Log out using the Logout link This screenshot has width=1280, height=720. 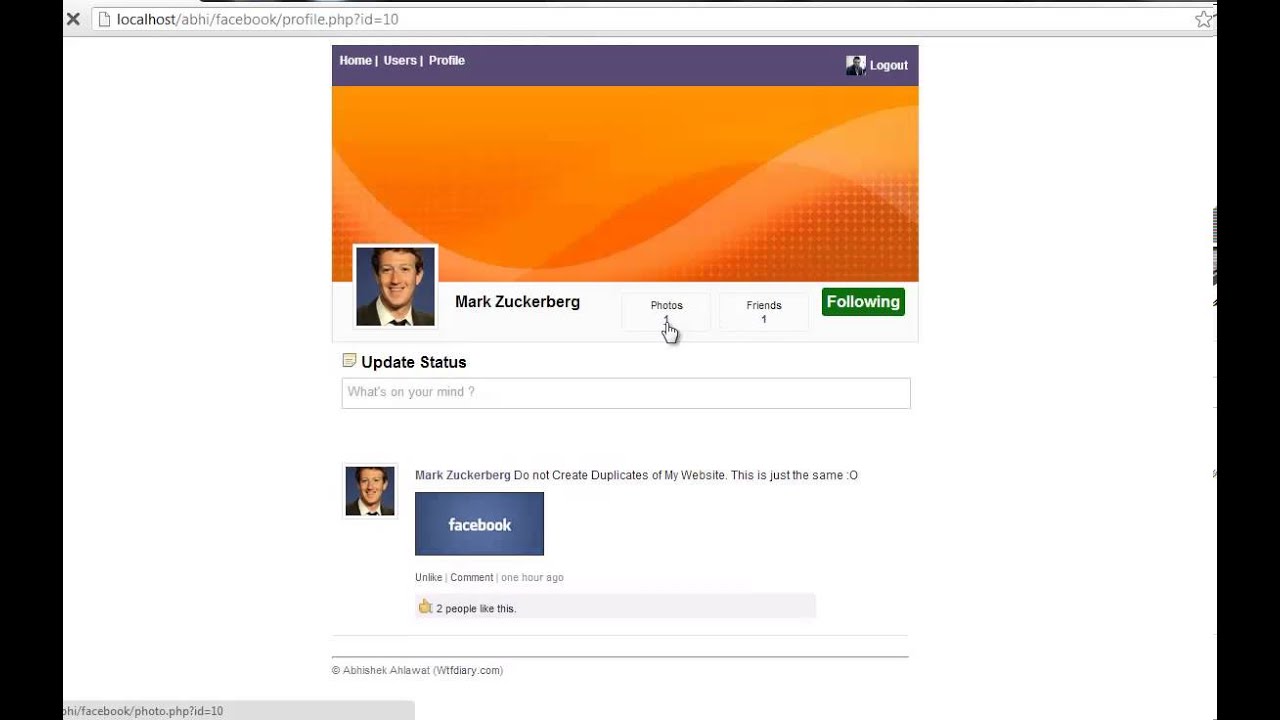coord(889,65)
